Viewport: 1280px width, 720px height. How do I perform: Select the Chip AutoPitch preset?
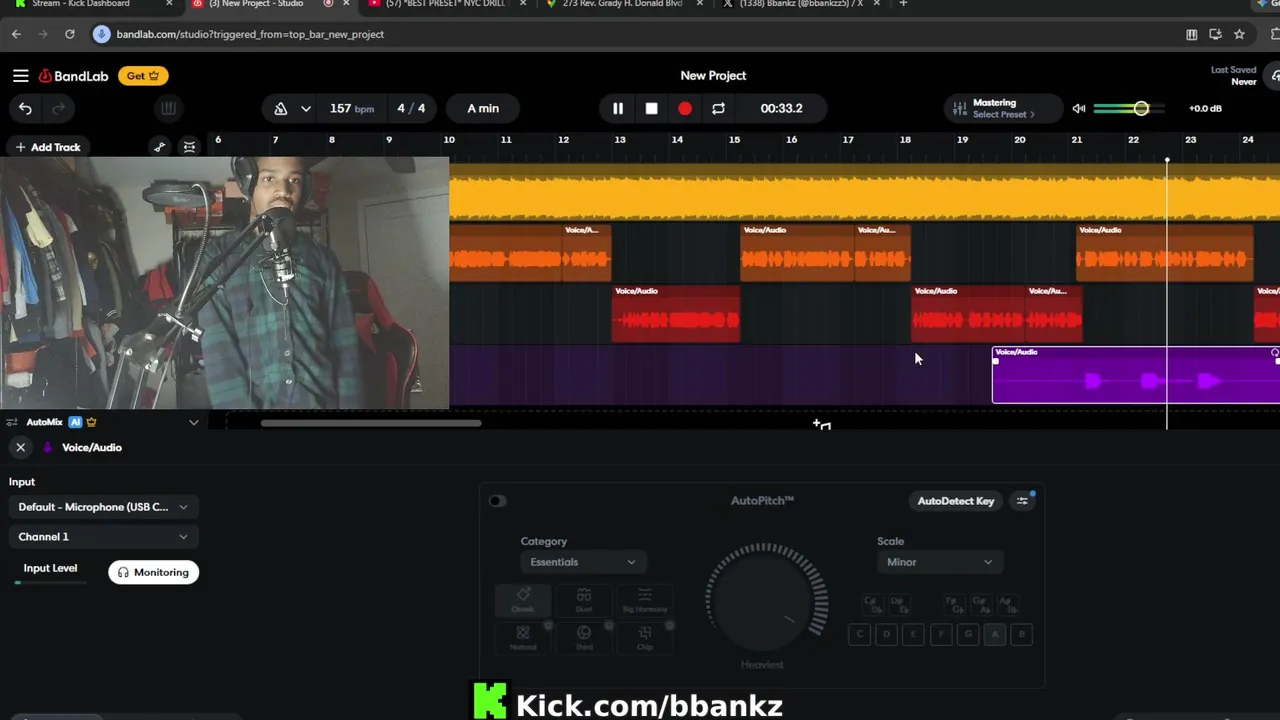pos(645,638)
